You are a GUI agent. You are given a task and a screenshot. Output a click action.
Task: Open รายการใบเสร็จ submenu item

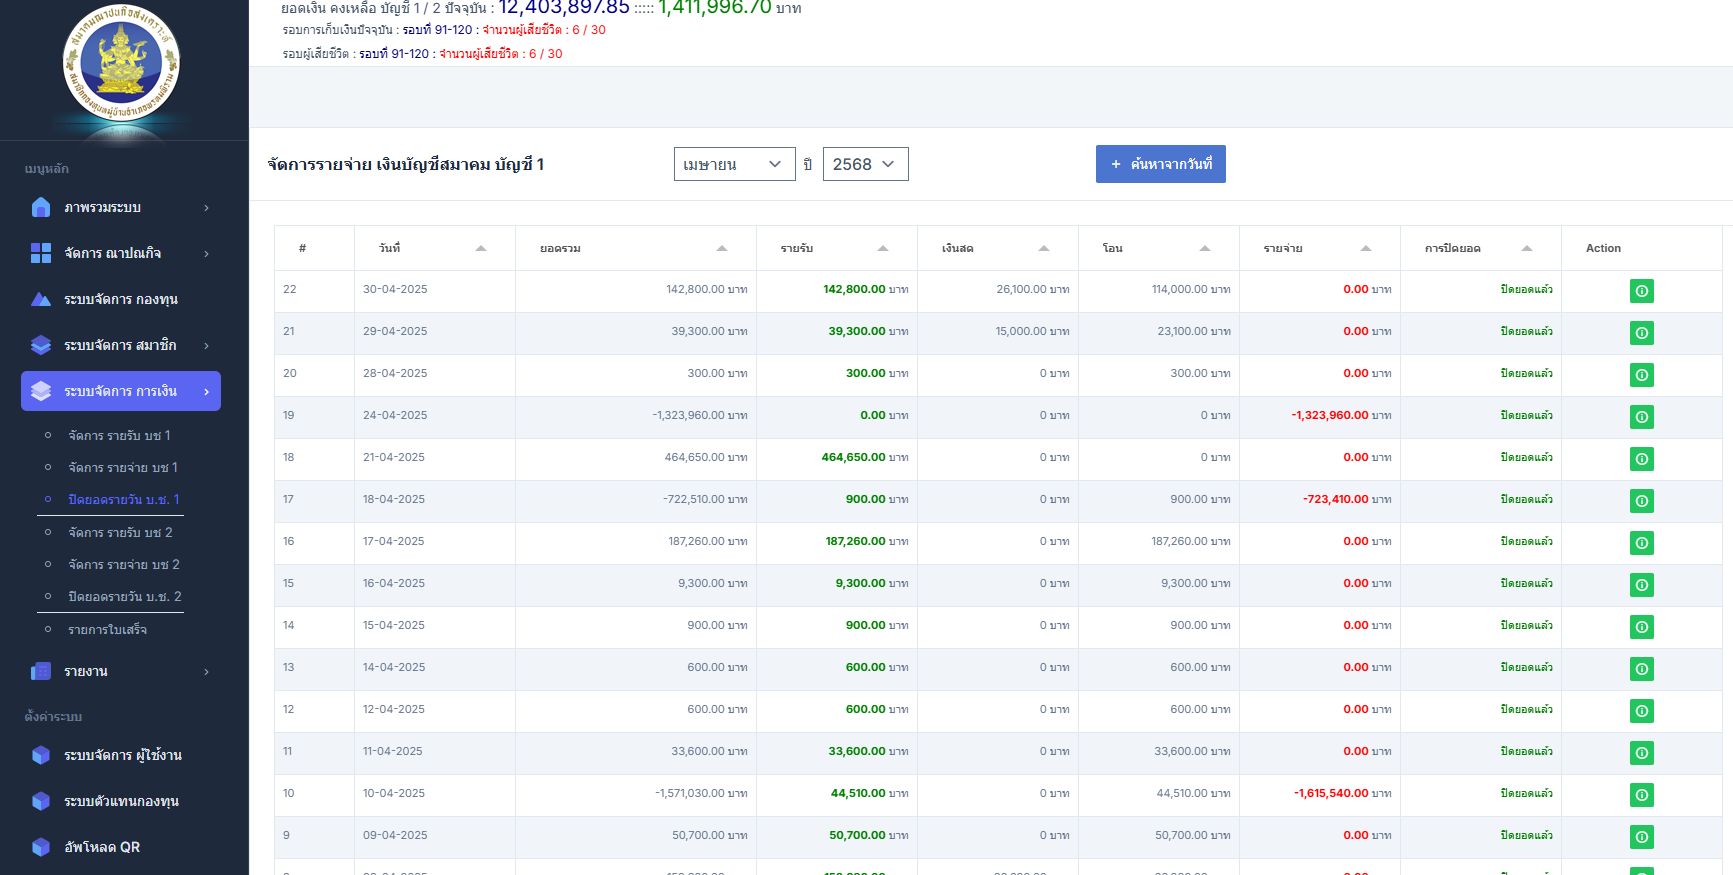click(108, 630)
